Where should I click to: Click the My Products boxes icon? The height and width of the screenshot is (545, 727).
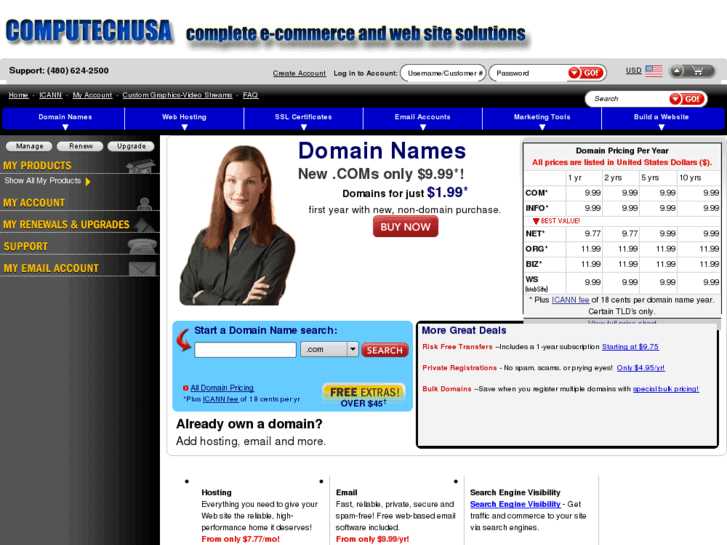[x=141, y=166]
